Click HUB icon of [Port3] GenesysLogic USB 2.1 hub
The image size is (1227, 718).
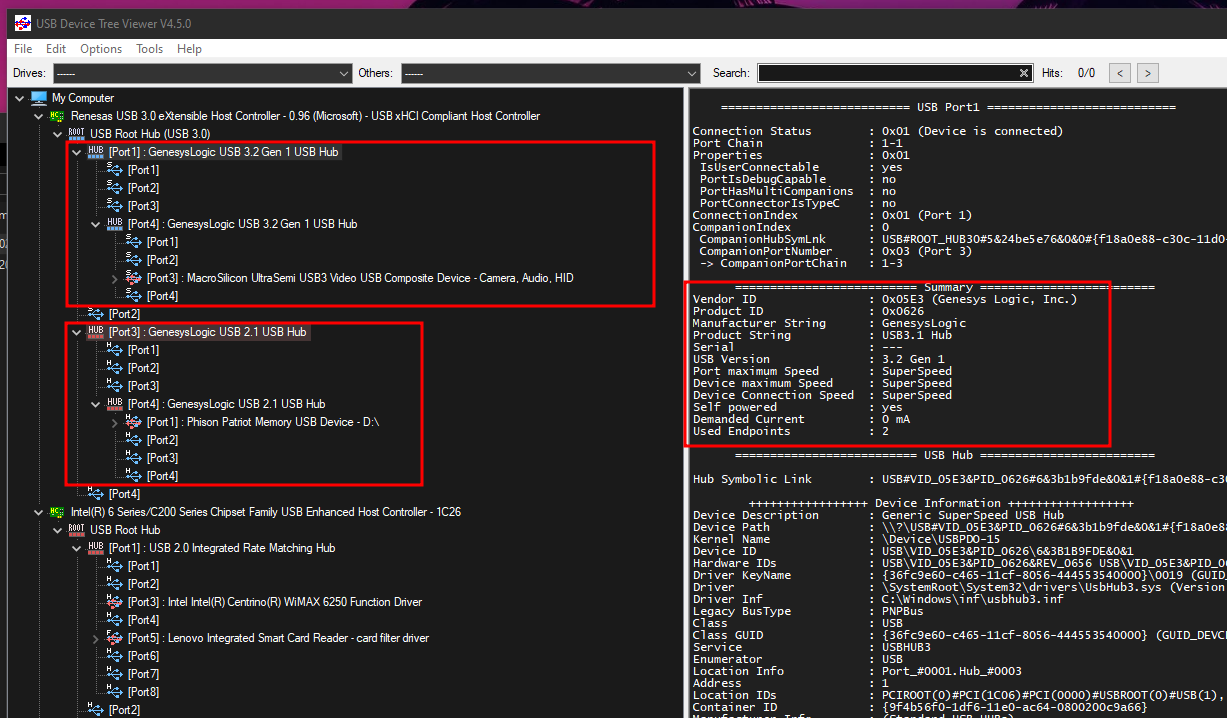(96, 332)
